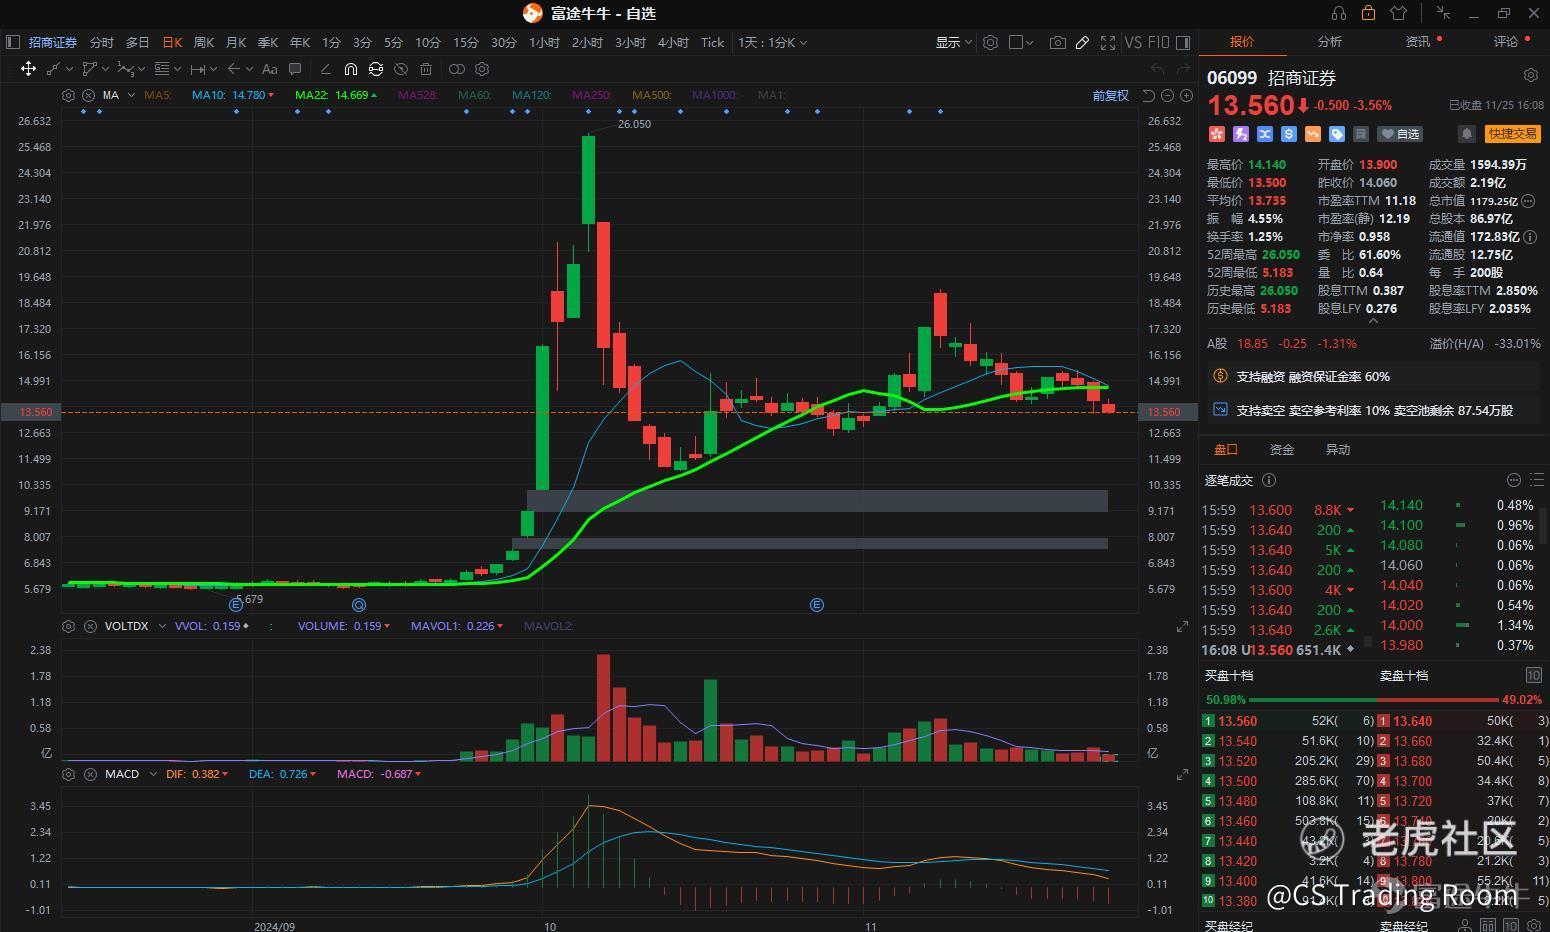Screen dimensions: 1550x932
Task: Take a chart screenshot with camera icon
Action: pos(1057,42)
